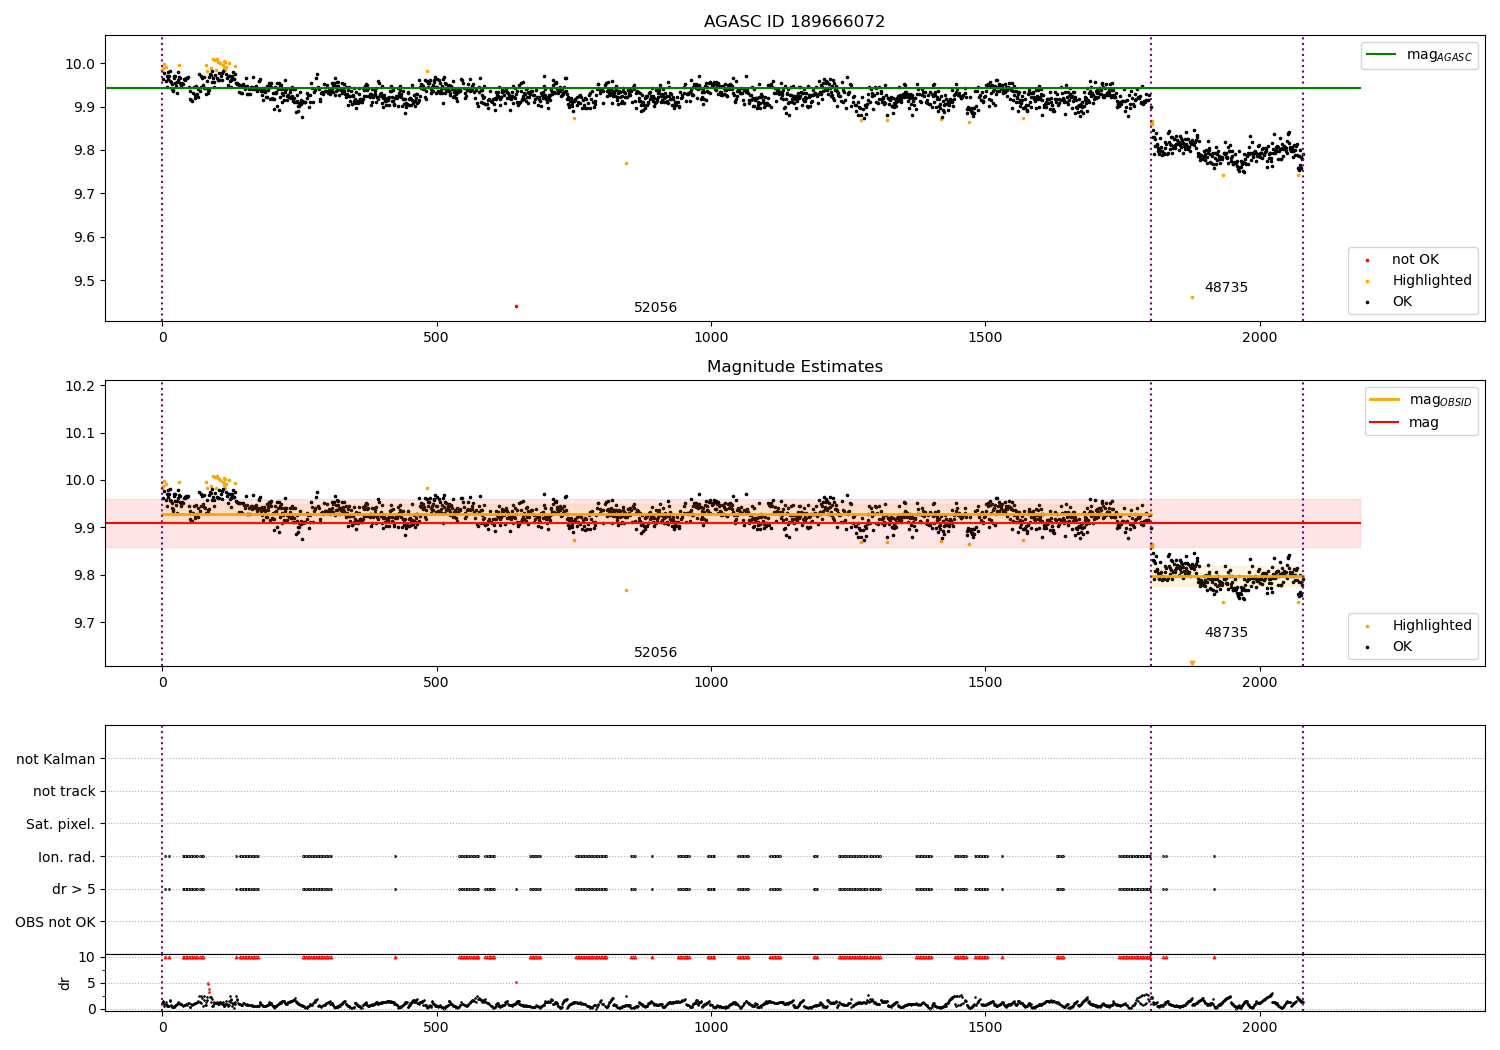Click the red 'mag' legend entry in middle plot

[x=1405, y=422]
